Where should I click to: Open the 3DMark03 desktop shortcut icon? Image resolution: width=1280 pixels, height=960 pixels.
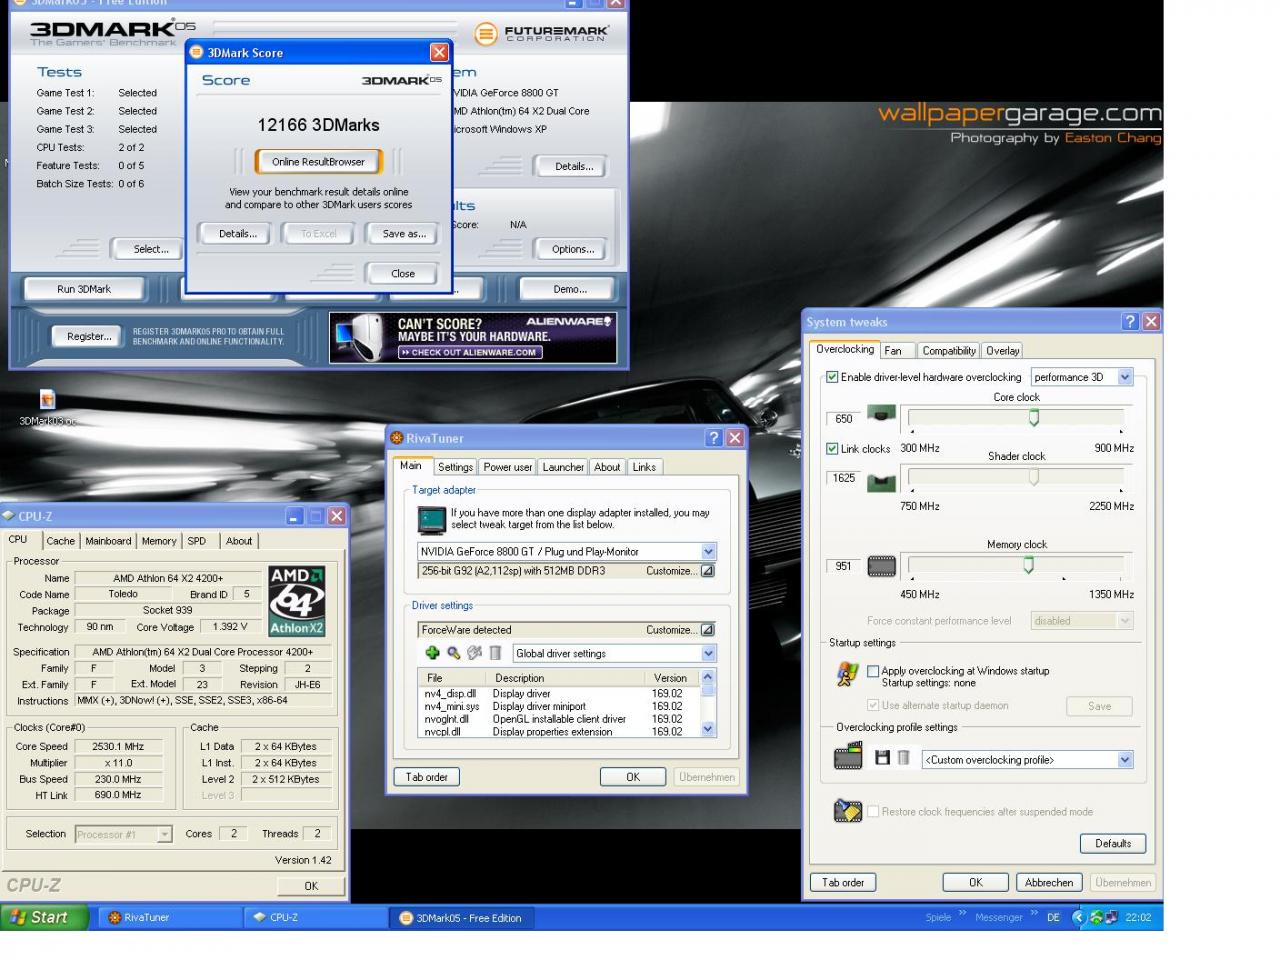click(x=46, y=400)
